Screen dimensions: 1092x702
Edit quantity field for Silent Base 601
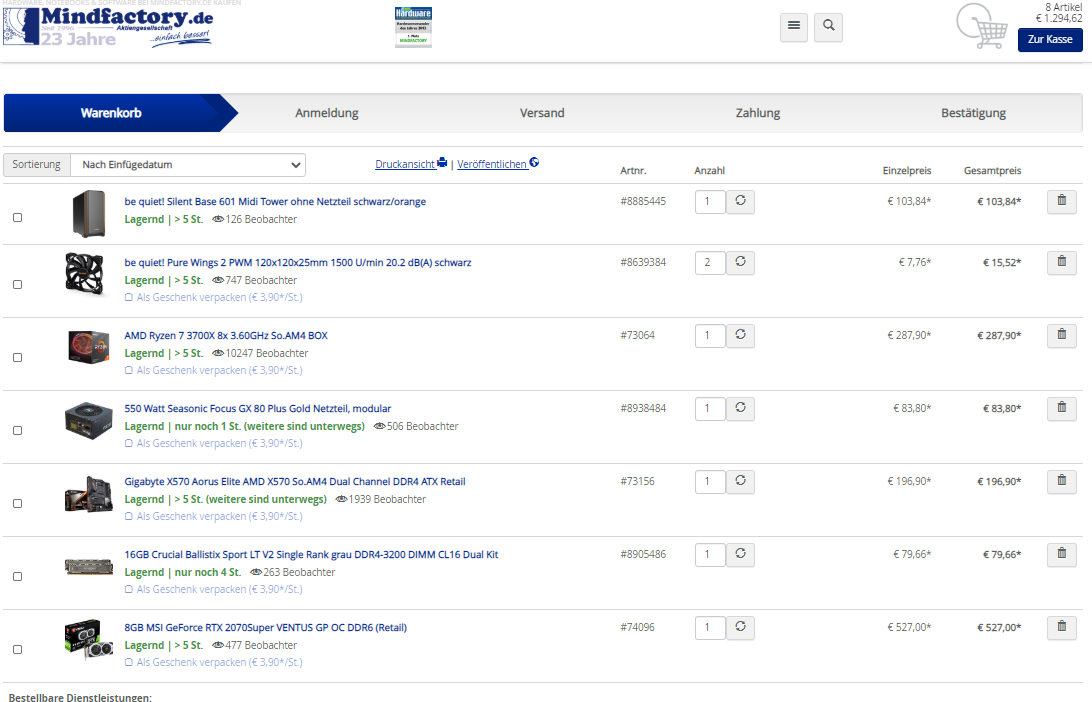coord(710,202)
